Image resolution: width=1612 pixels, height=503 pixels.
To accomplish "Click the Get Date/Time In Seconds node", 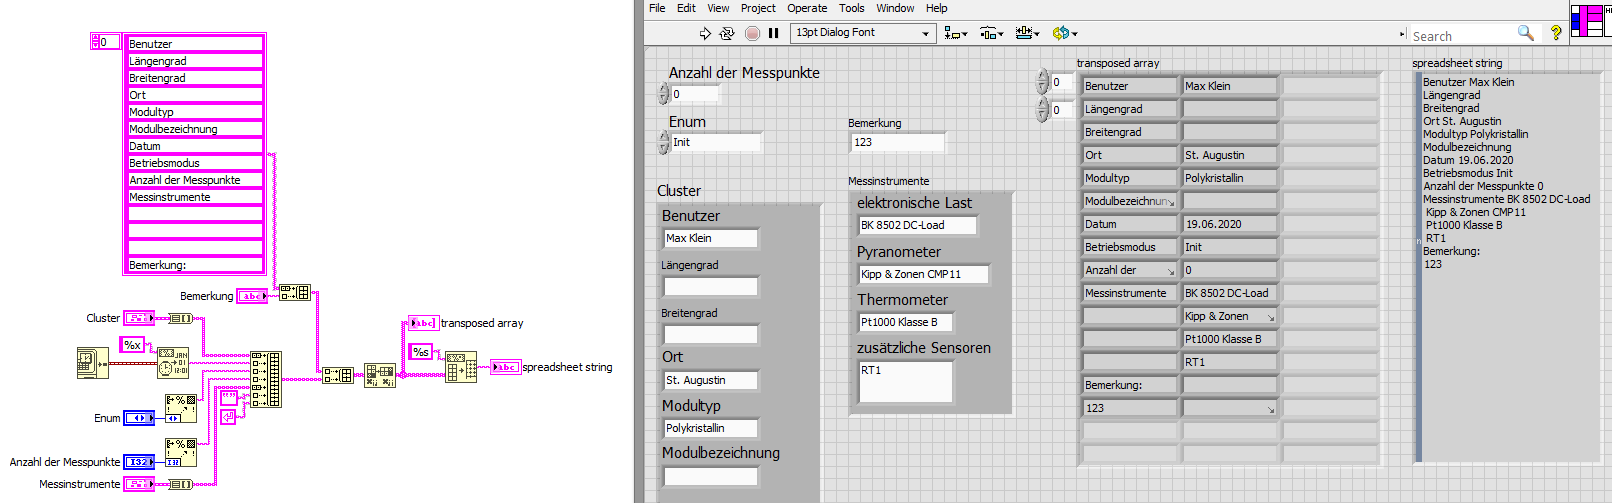I will [93, 362].
